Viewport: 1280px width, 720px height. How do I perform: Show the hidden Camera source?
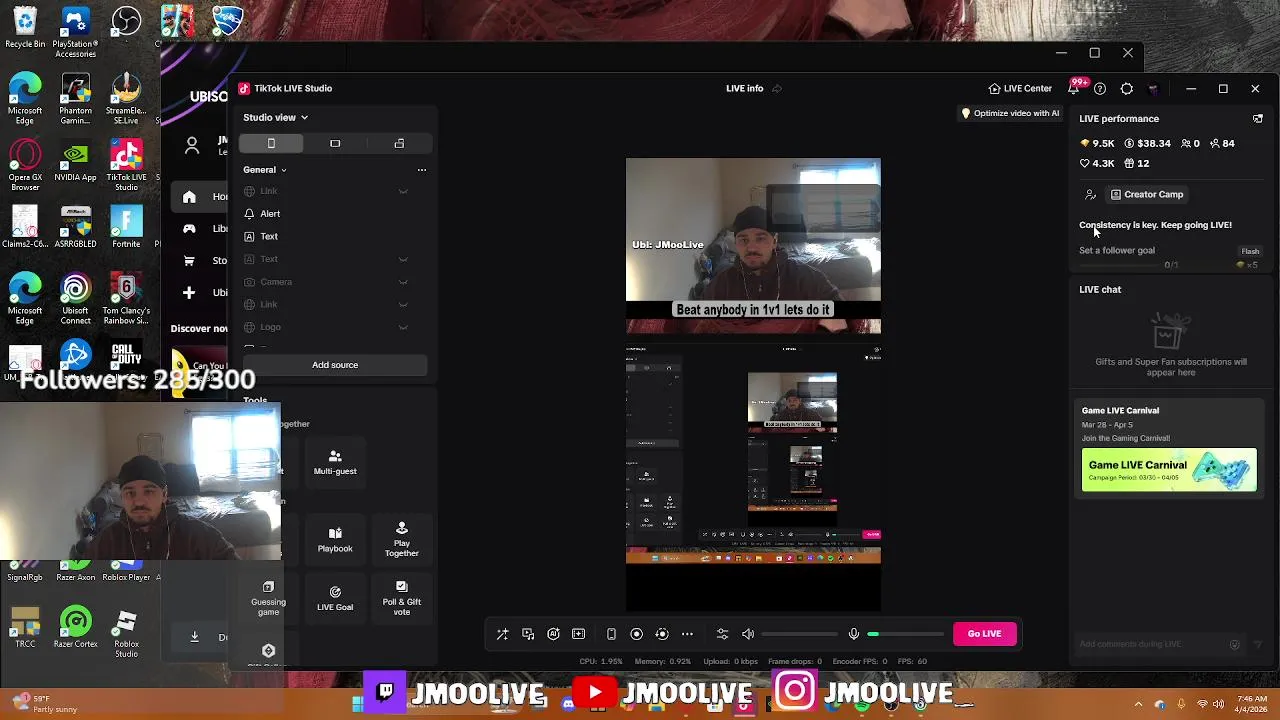pos(403,282)
